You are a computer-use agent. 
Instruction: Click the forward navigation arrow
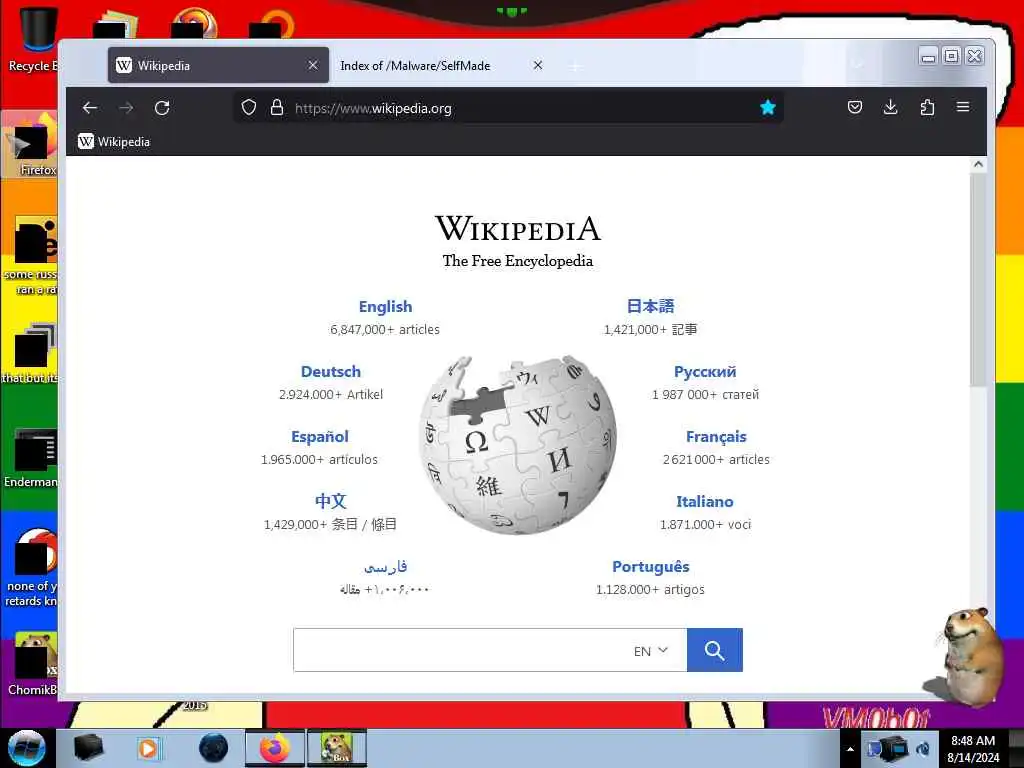pyautogui.click(x=126, y=108)
